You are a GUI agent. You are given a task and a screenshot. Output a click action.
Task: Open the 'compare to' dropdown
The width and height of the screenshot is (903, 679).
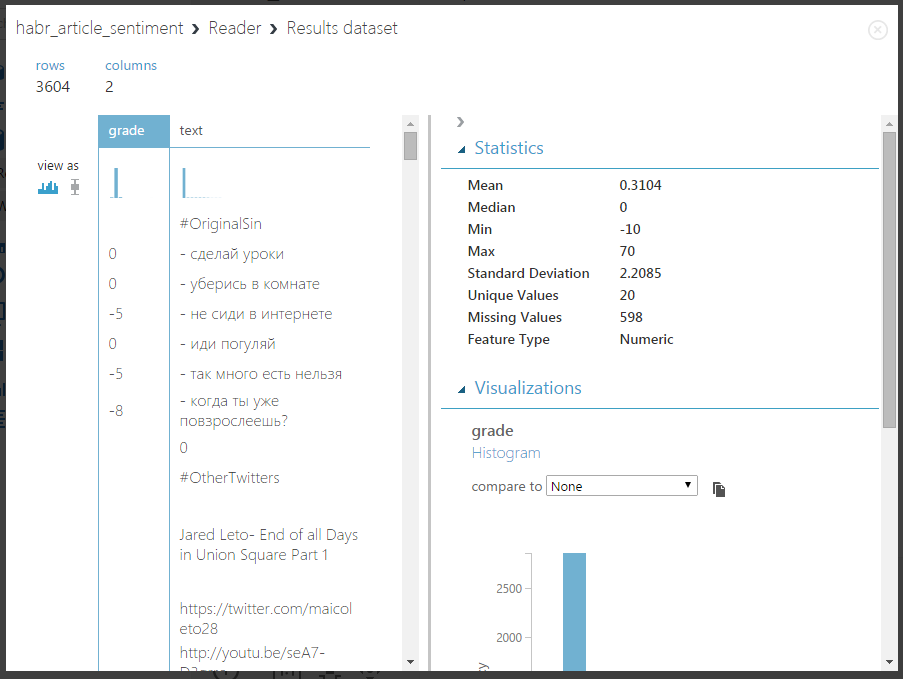coord(621,486)
